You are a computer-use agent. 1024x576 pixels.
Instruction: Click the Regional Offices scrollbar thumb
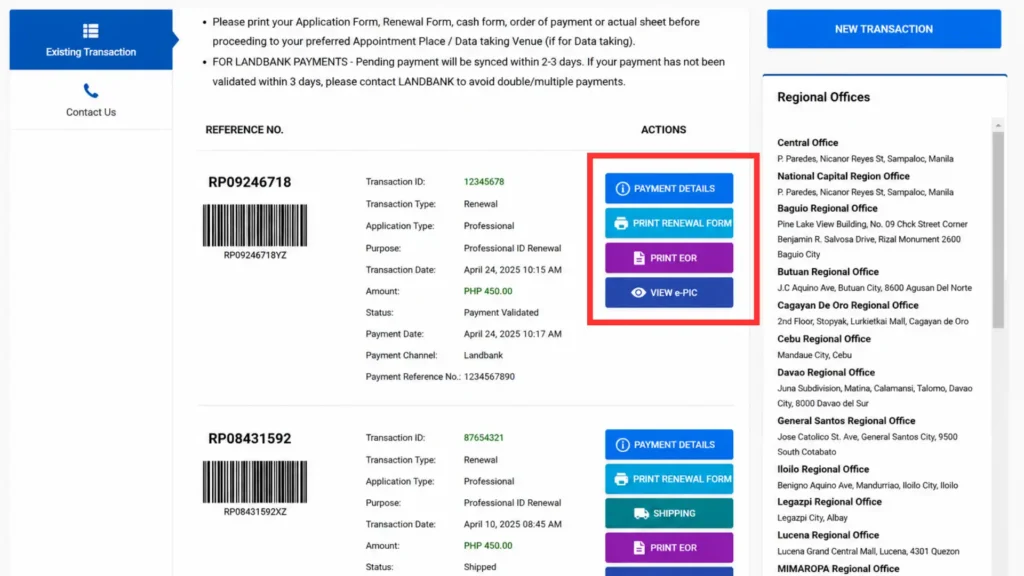click(x=998, y=229)
